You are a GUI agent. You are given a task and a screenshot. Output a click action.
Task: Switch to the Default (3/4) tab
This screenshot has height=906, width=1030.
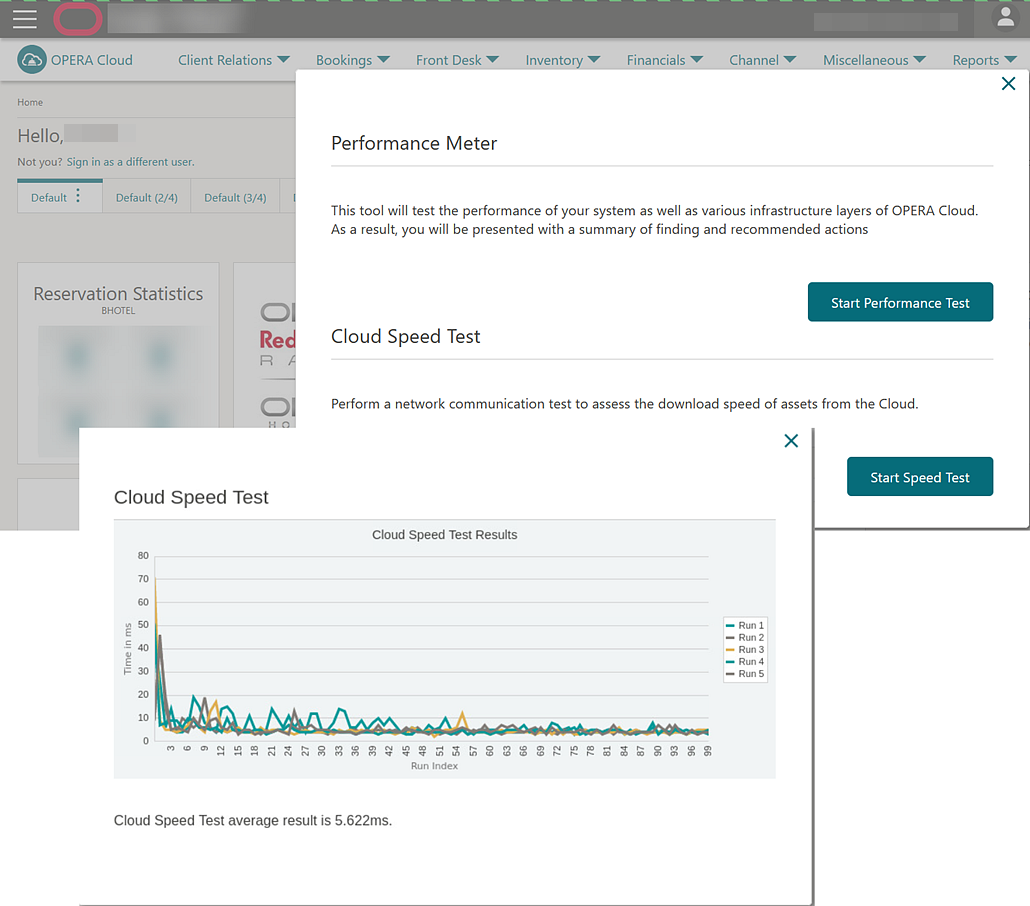point(235,198)
